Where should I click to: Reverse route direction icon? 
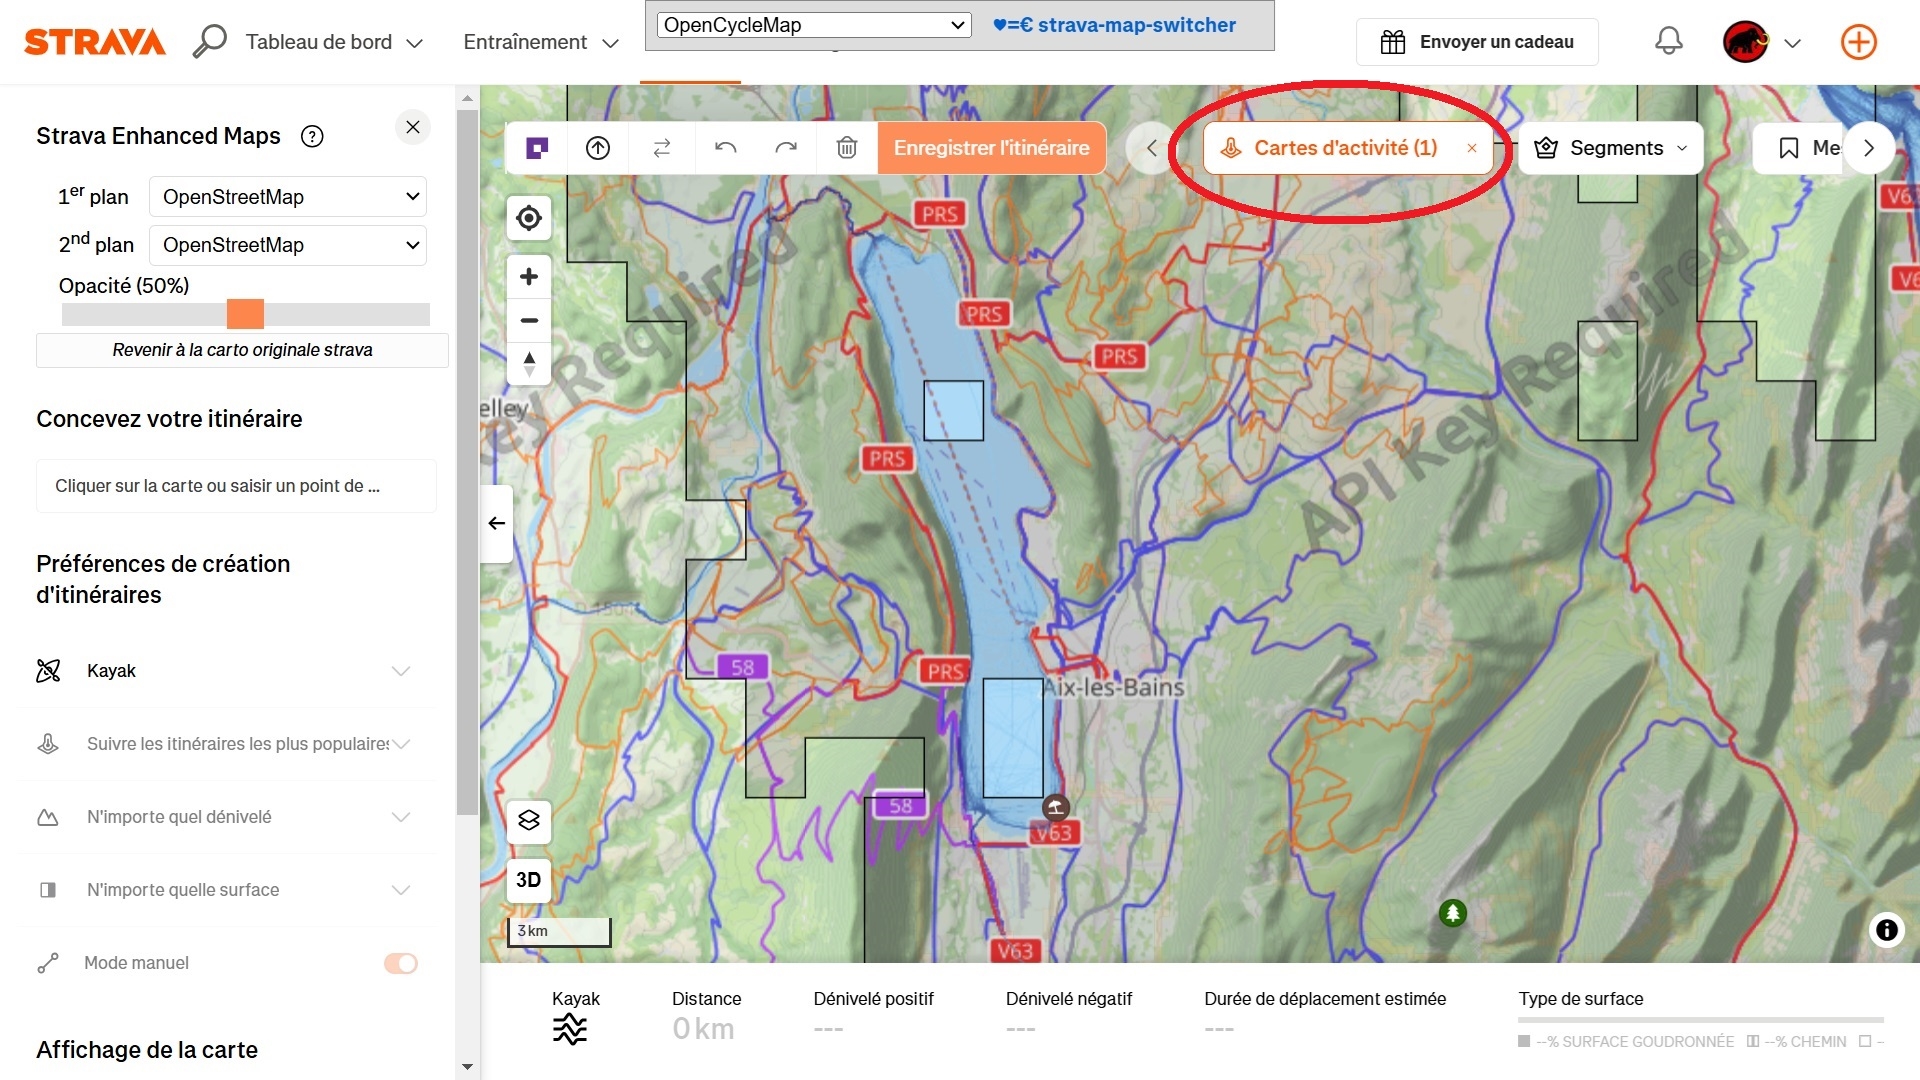click(662, 148)
